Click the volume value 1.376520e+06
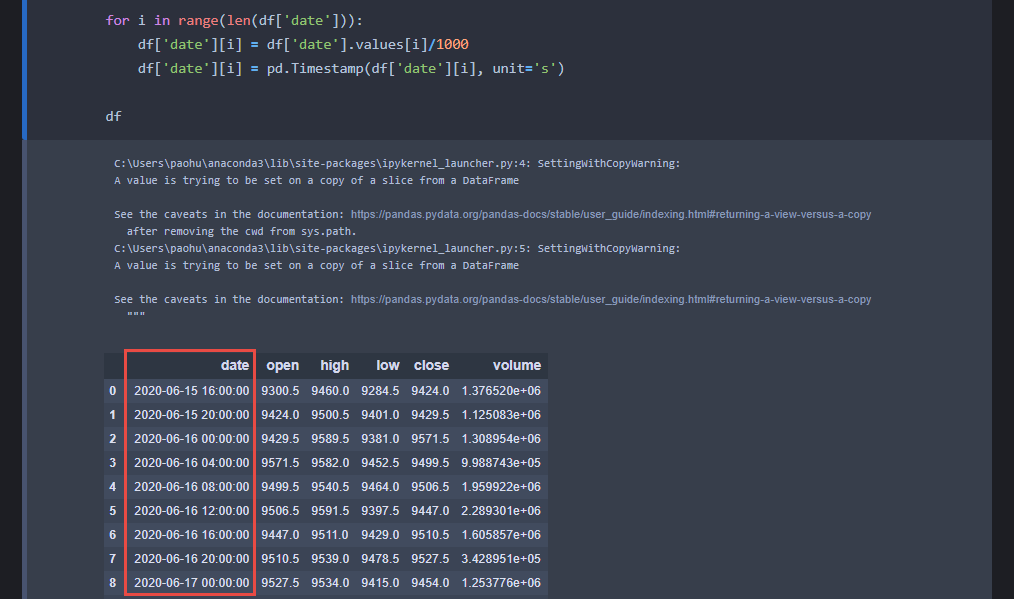1014x599 pixels. 500,390
